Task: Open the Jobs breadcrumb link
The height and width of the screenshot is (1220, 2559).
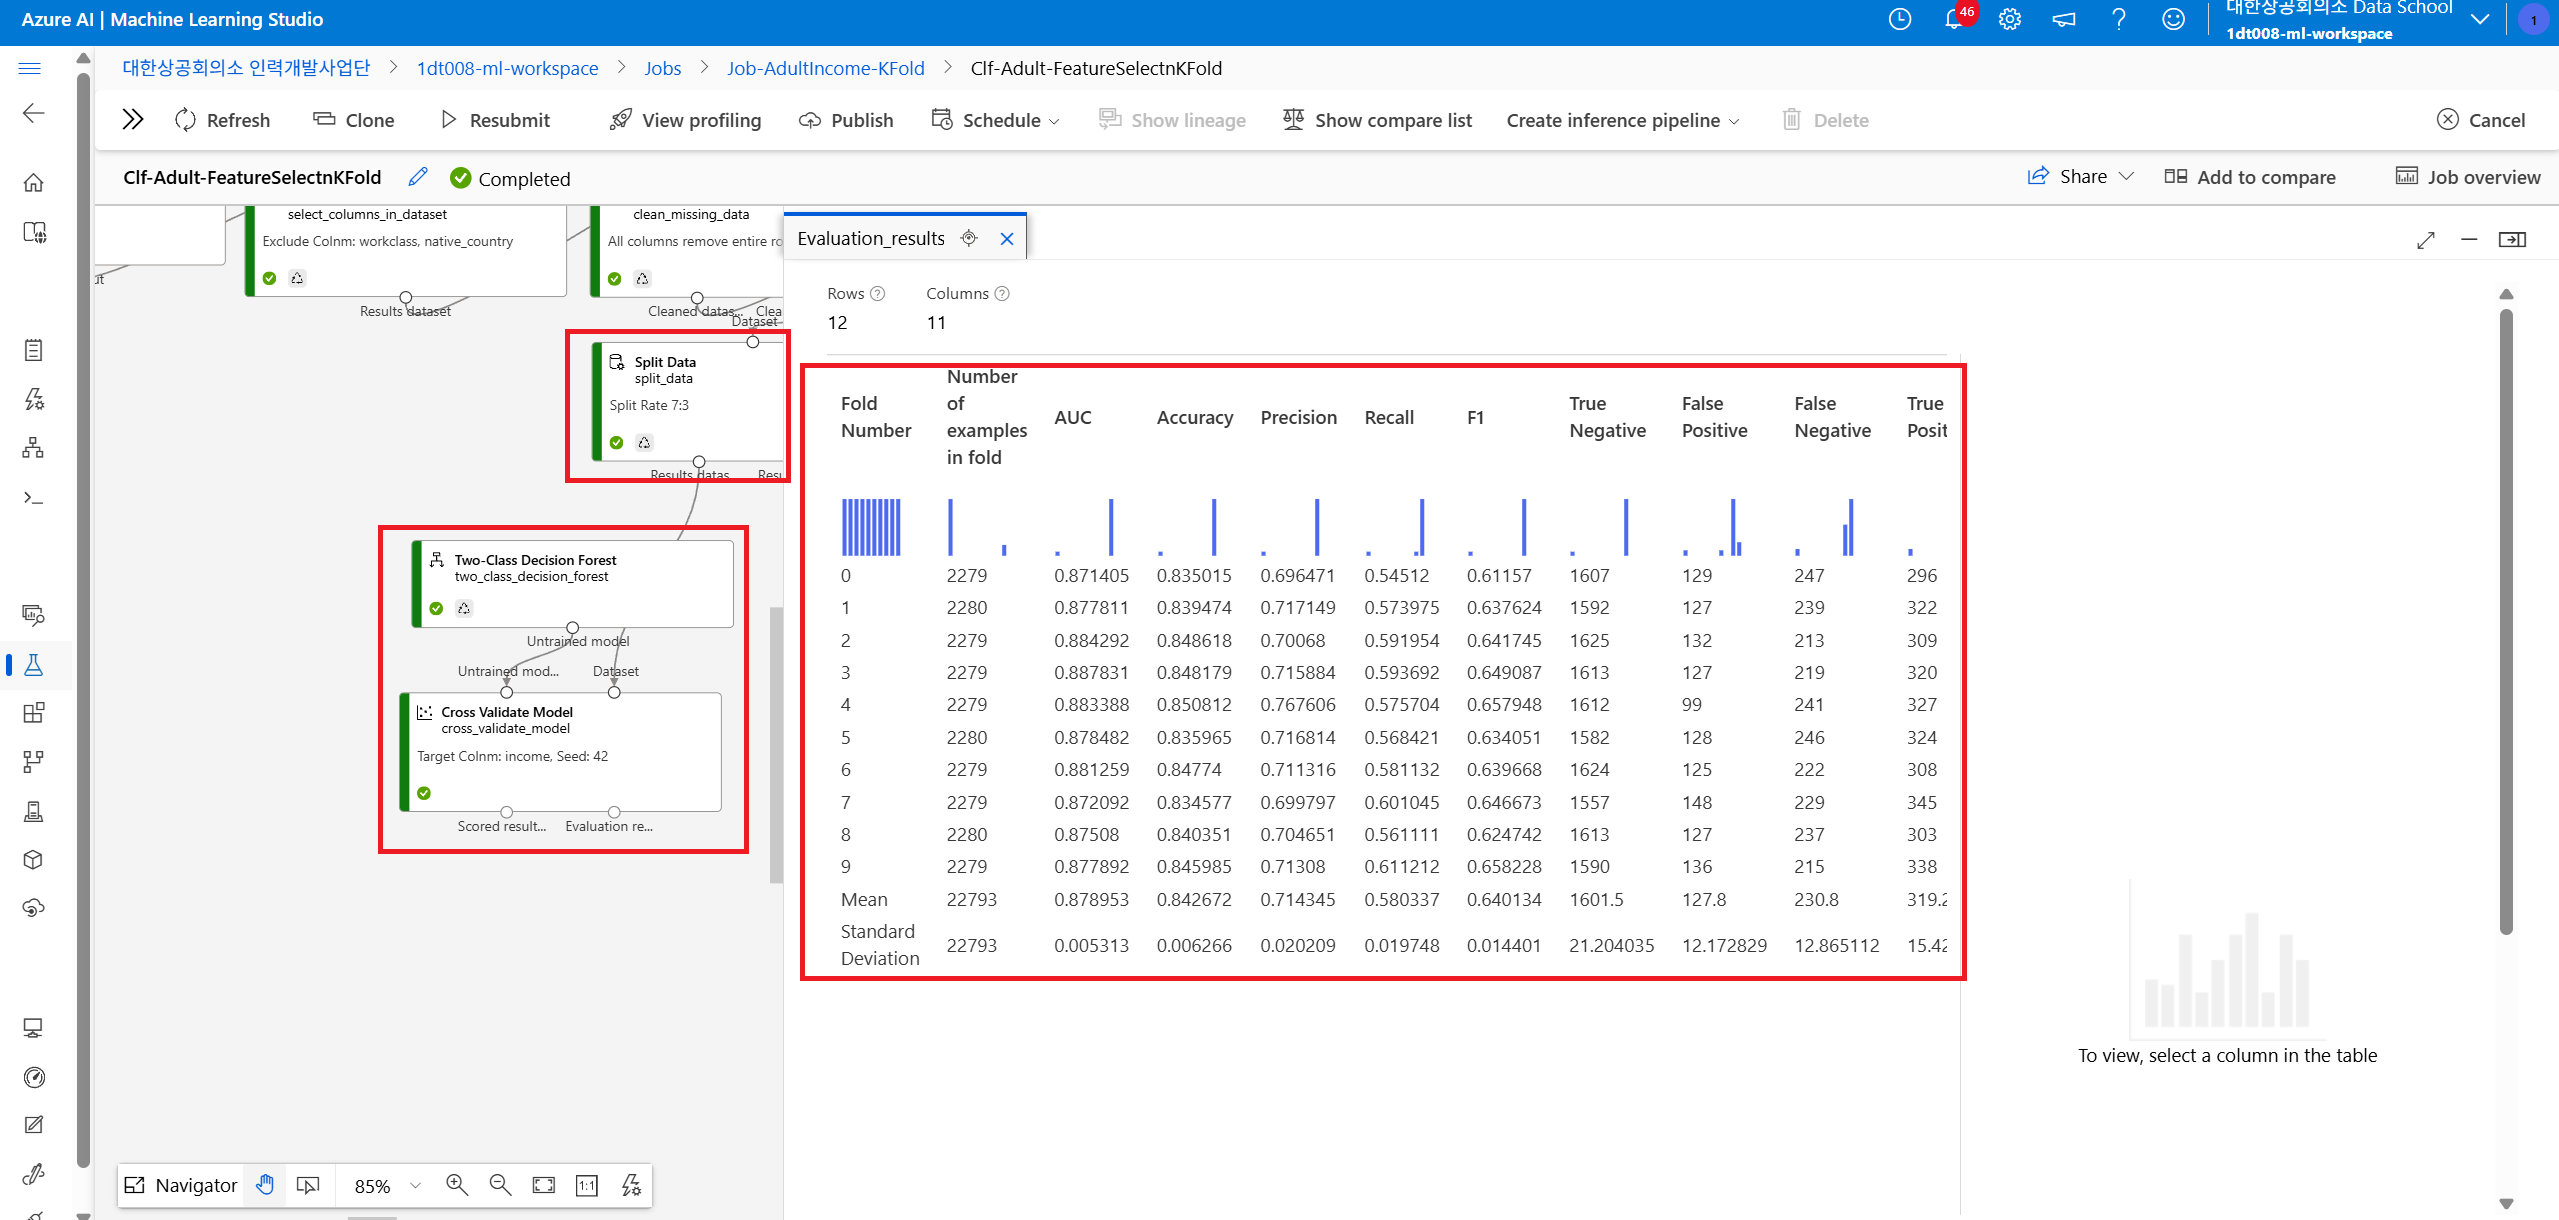Action: pyautogui.click(x=662, y=68)
